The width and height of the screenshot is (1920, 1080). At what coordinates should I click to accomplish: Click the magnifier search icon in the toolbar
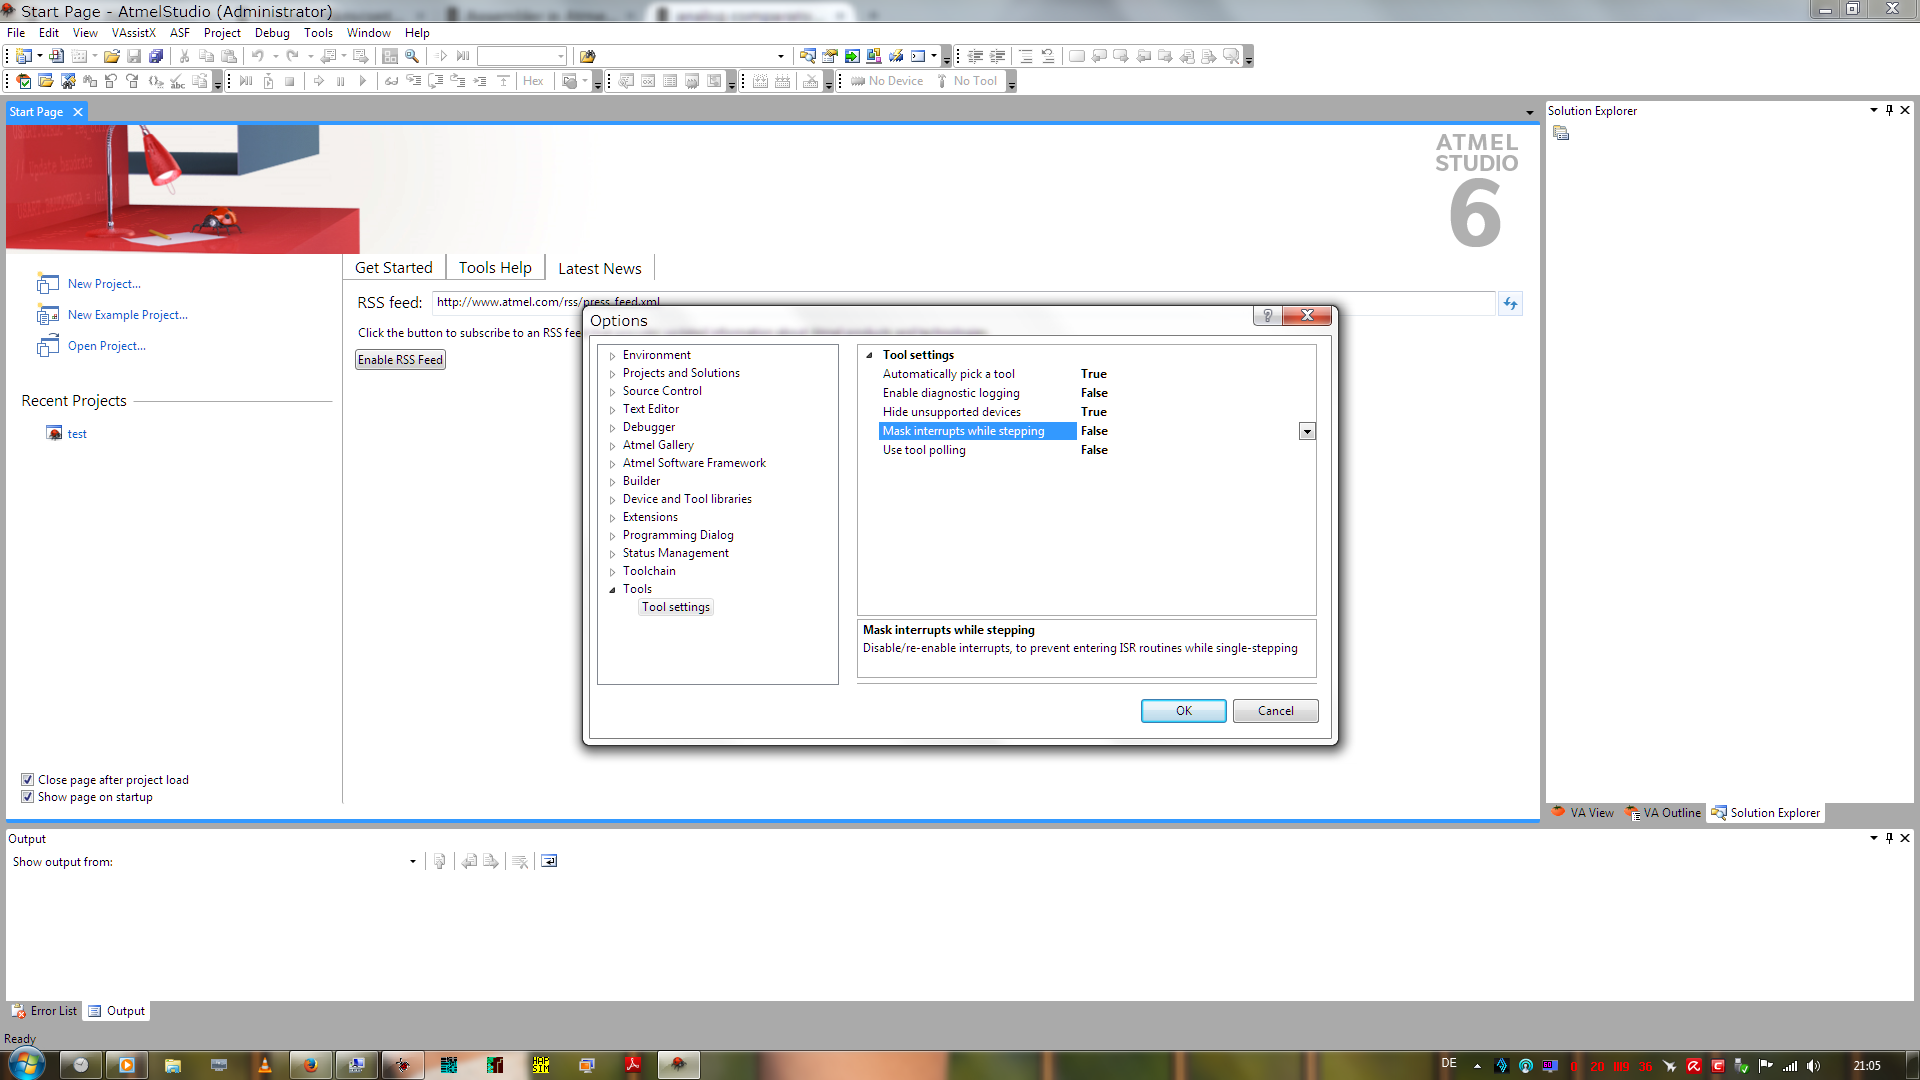point(412,56)
